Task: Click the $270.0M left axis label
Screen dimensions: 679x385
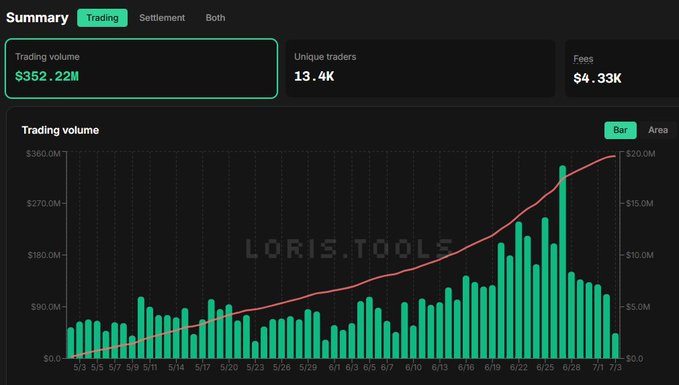Action: pos(43,203)
